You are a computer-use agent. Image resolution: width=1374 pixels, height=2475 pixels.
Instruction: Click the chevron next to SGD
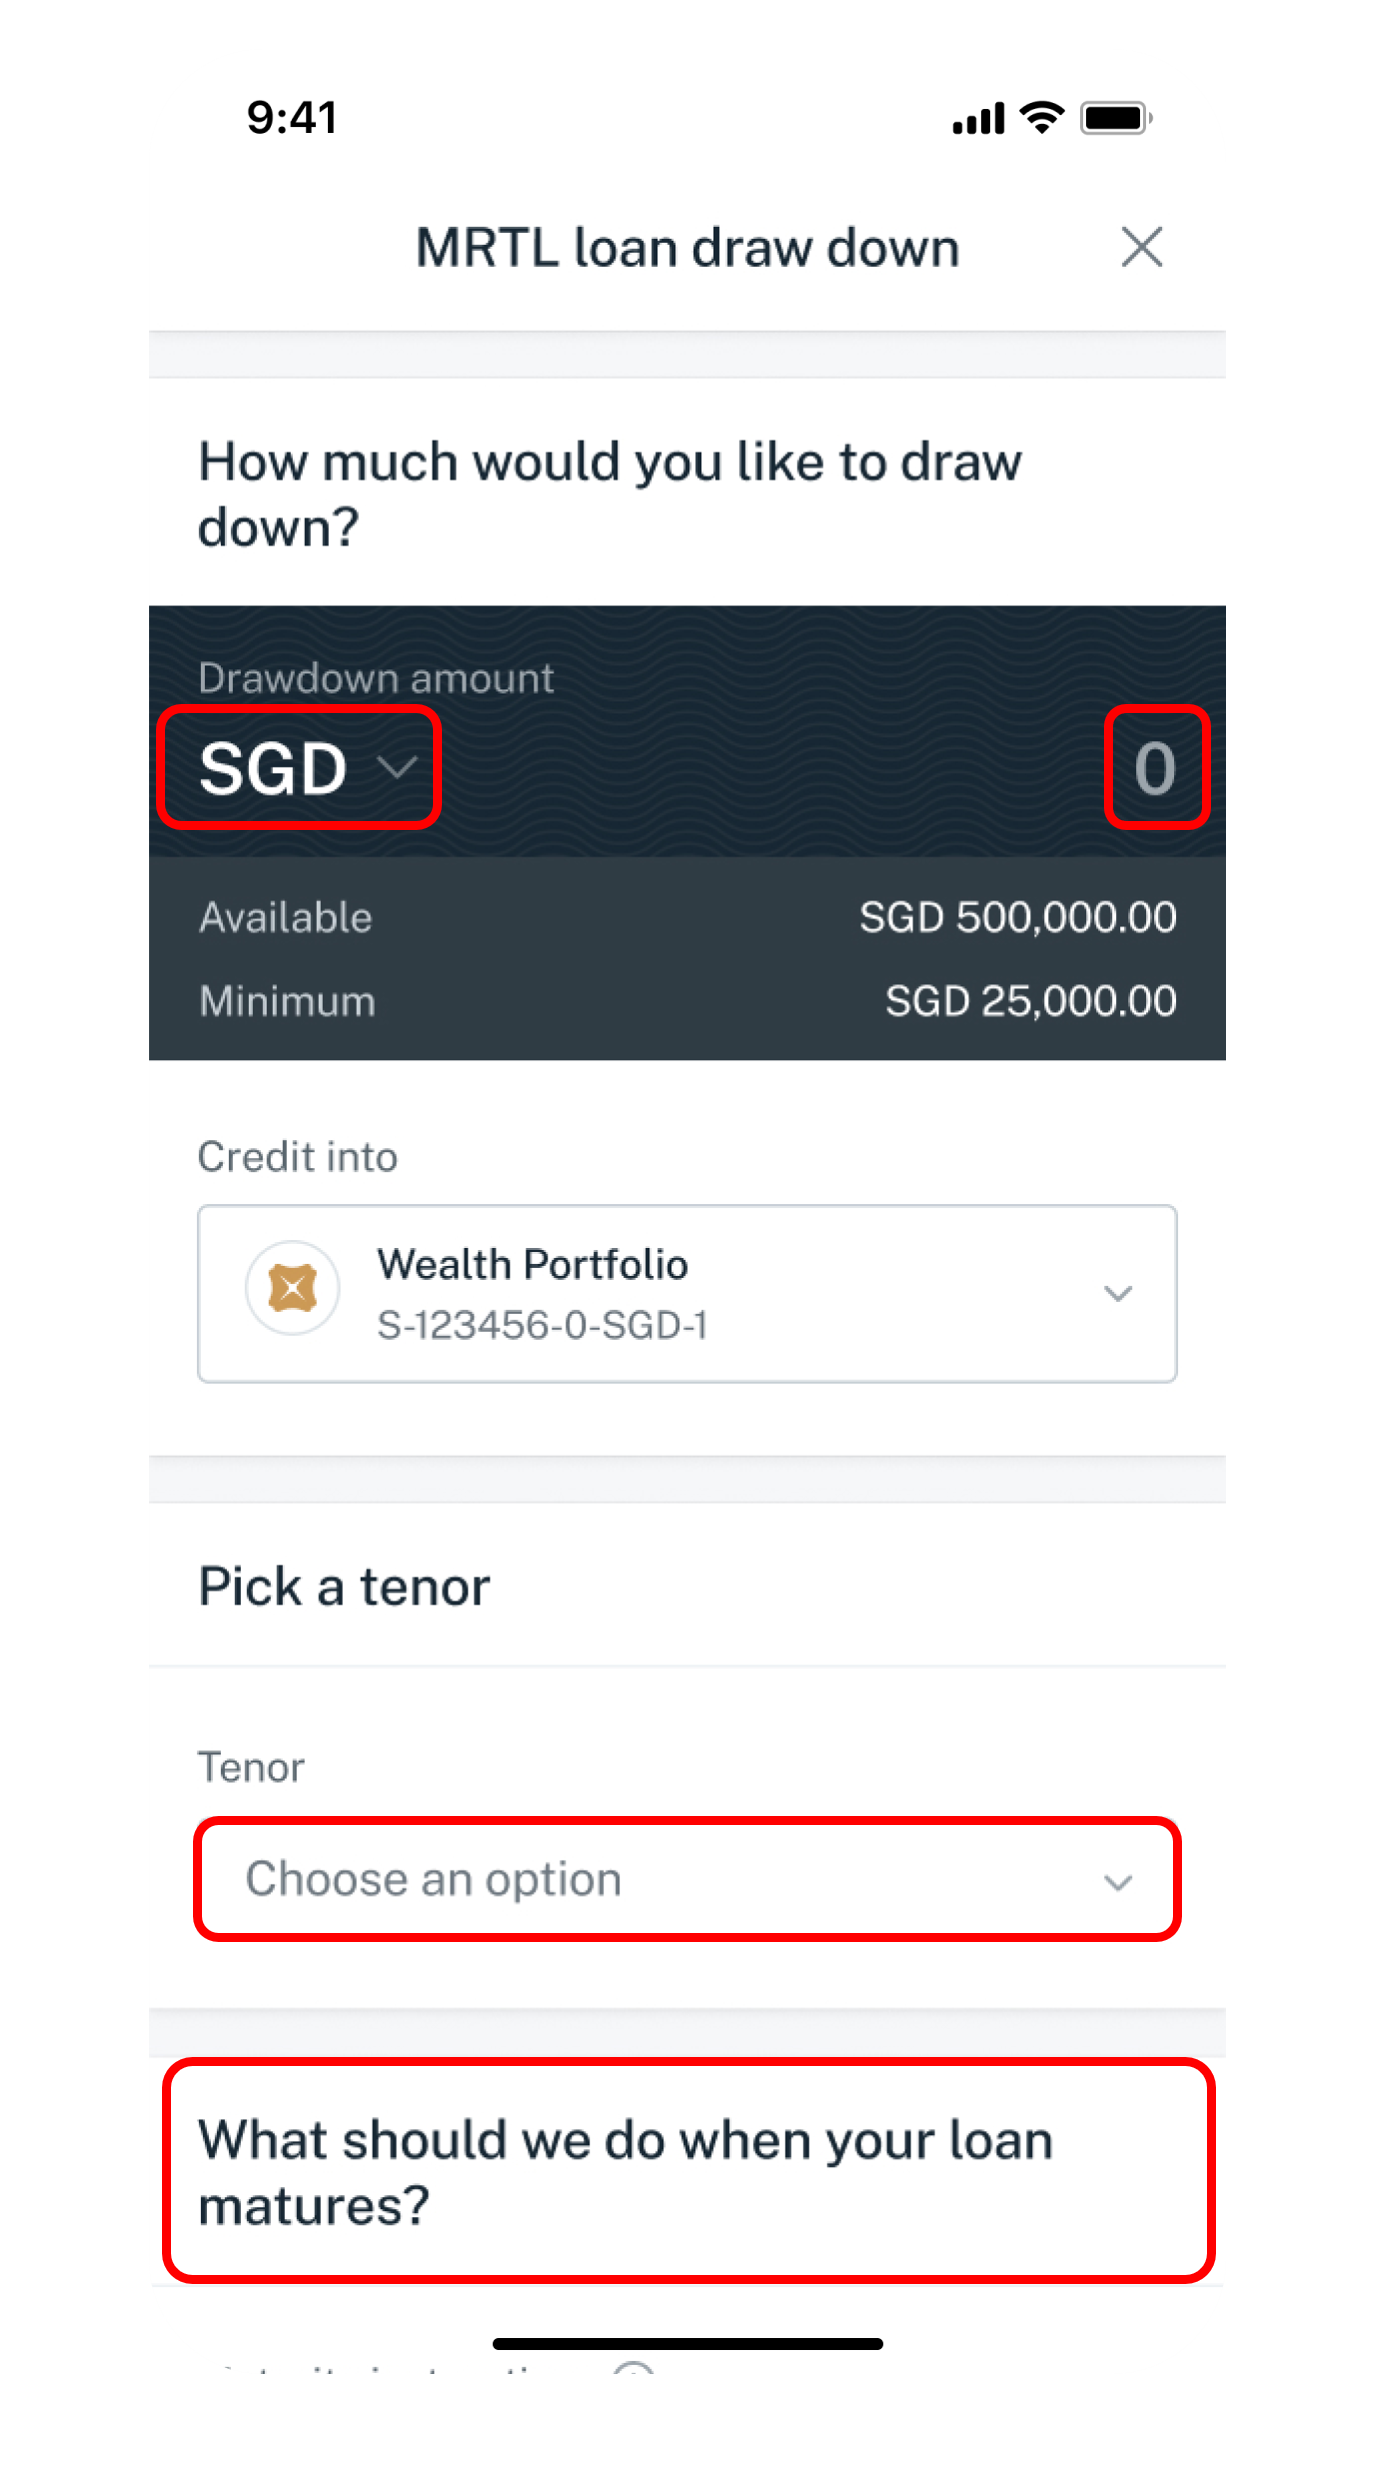397,768
